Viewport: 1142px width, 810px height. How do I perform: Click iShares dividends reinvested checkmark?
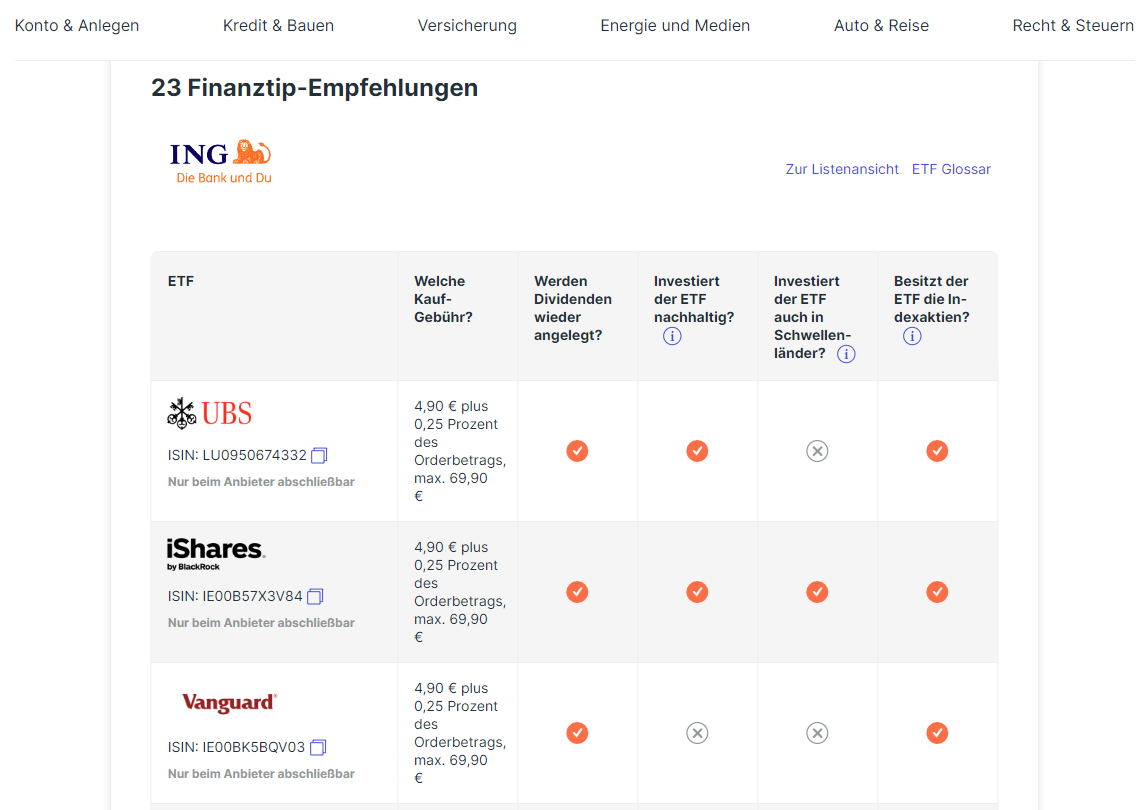(x=577, y=592)
